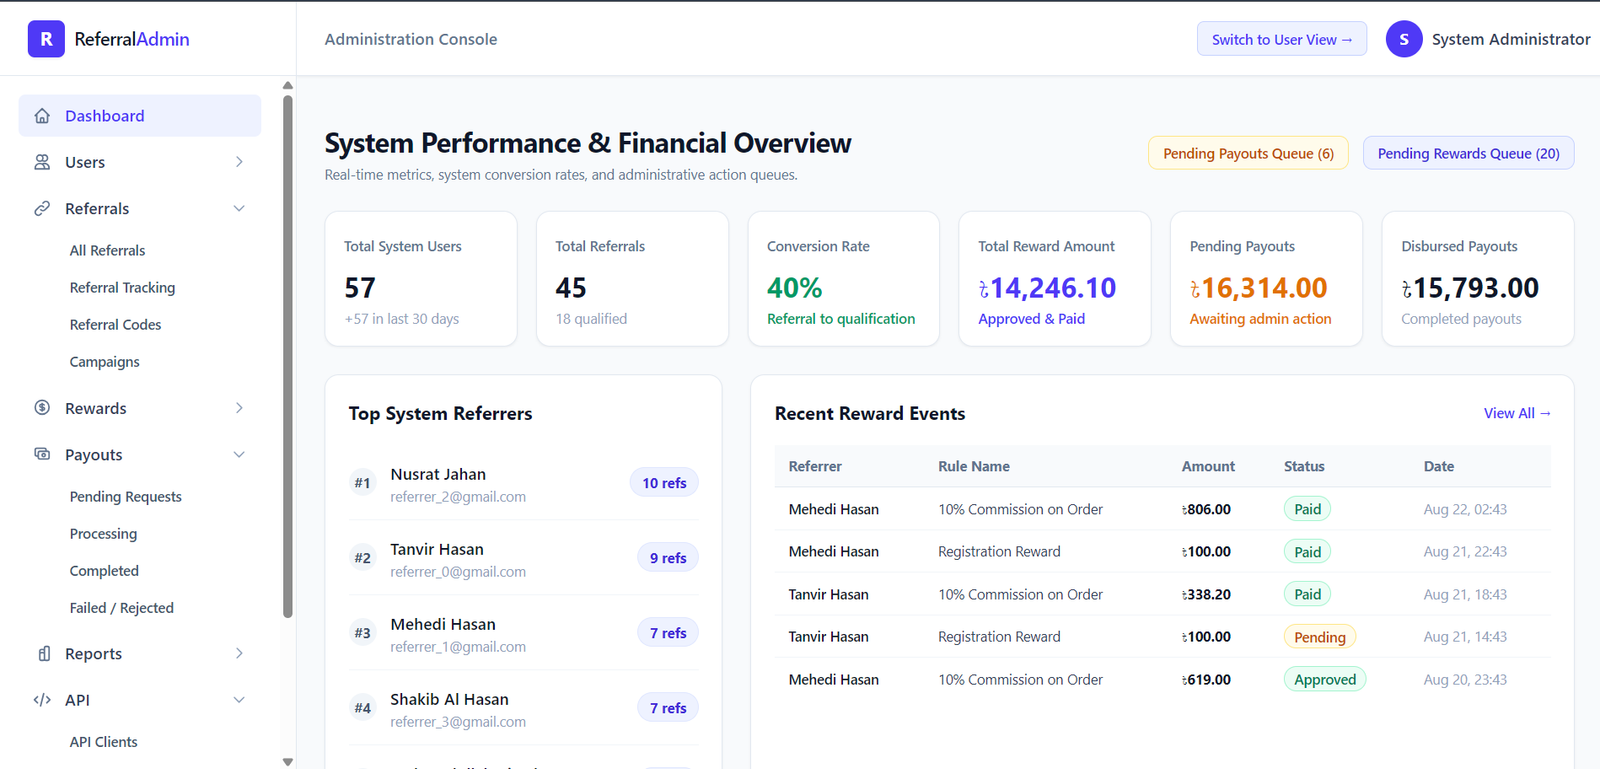Click the Status column header
Image resolution: width=1600 pixels, height=769 pixels.
1304,466
